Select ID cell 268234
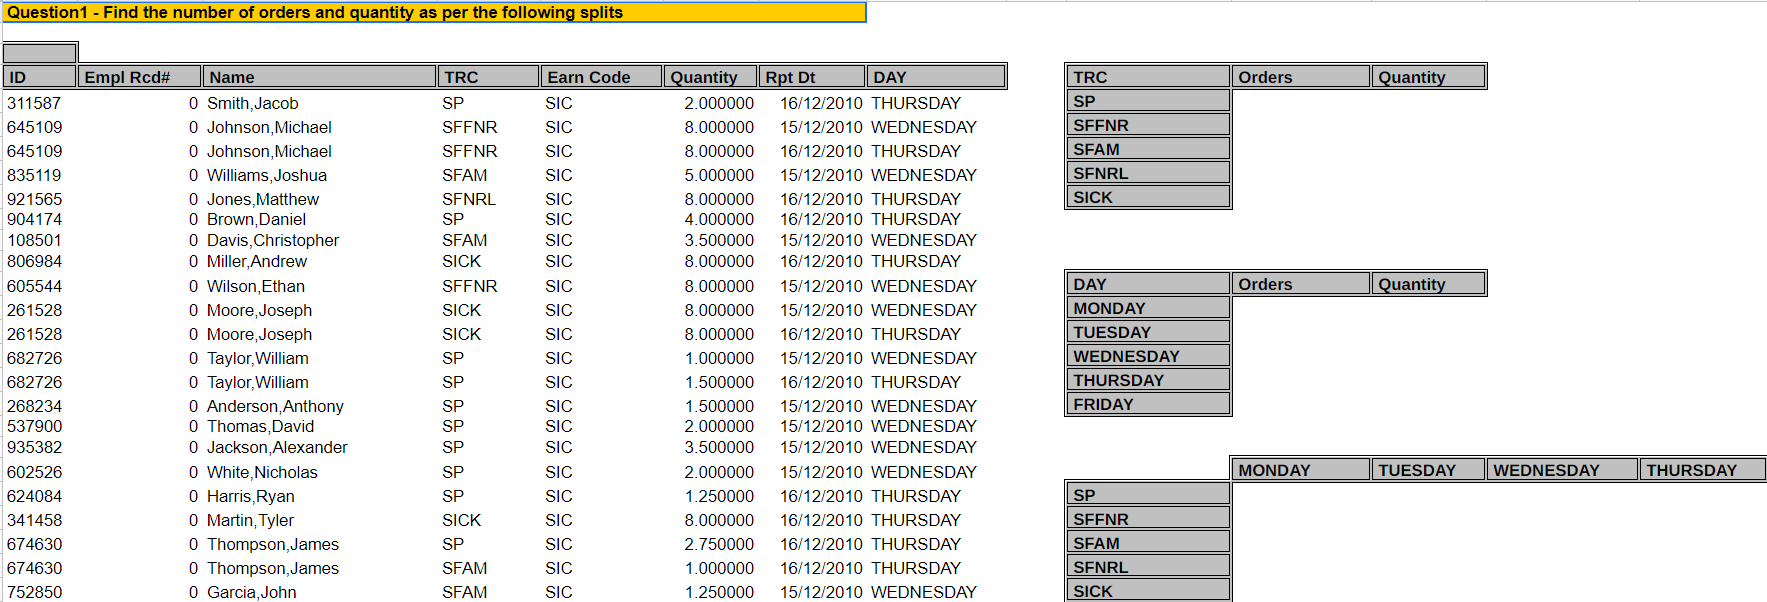The image size is (1767, 602). (34, 406)
